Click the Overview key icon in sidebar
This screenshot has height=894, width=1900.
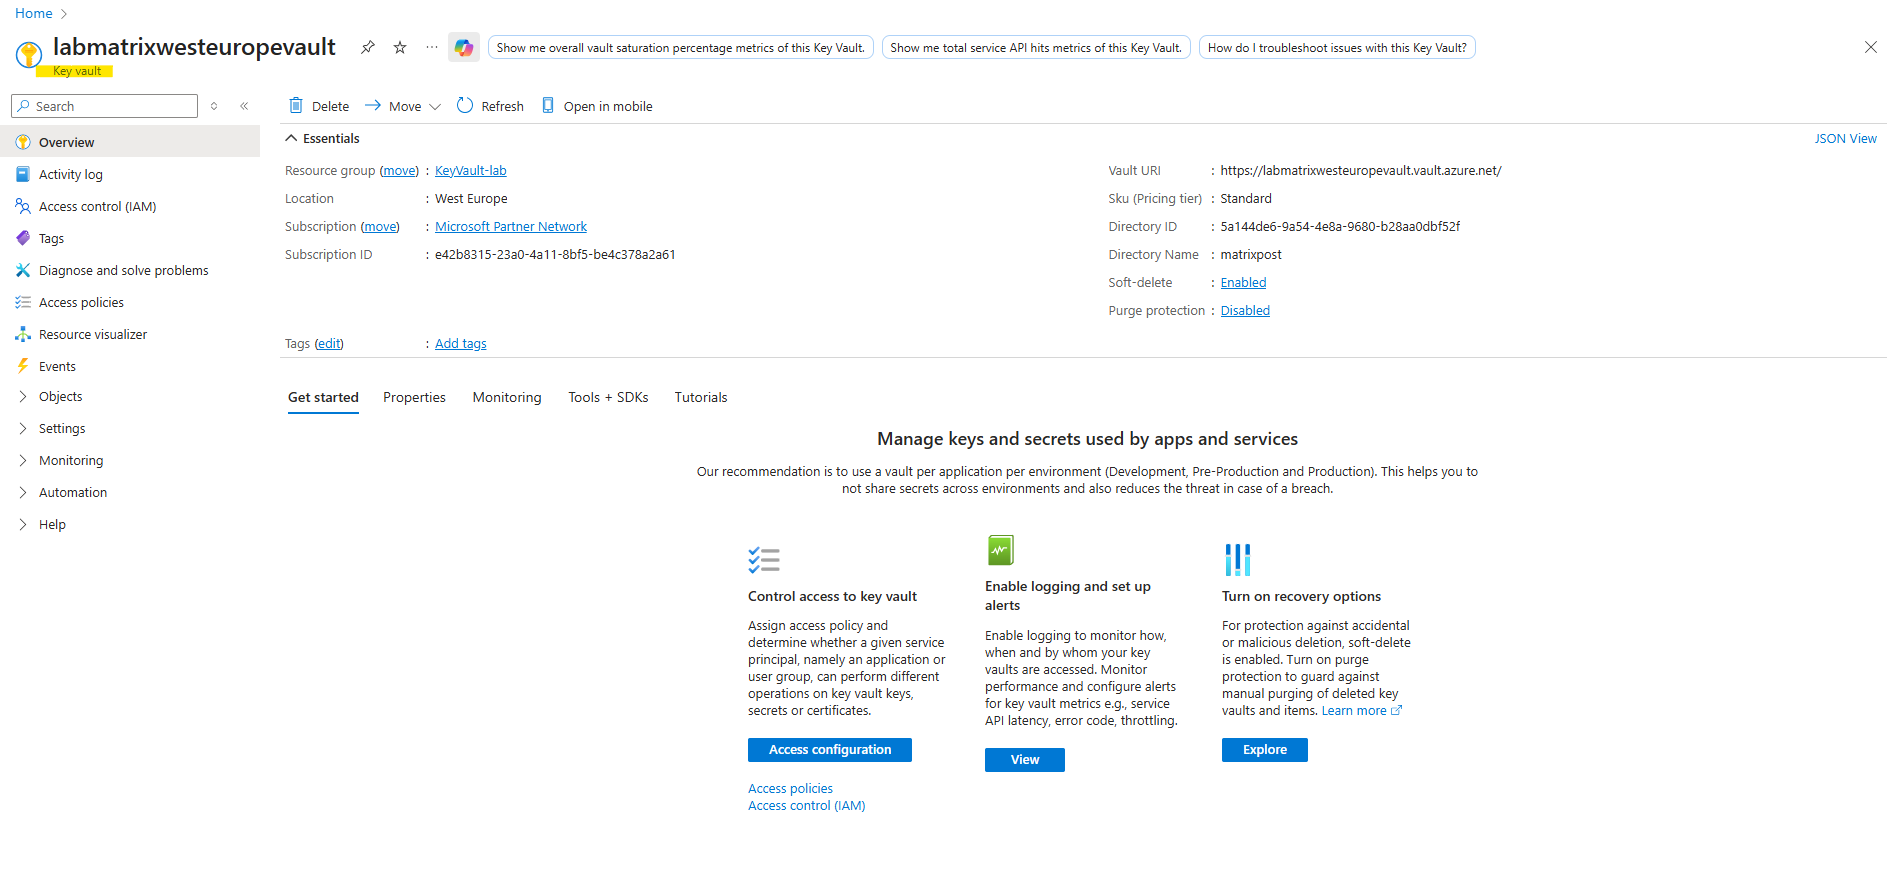pyautogui.click(x=23, y=142)
